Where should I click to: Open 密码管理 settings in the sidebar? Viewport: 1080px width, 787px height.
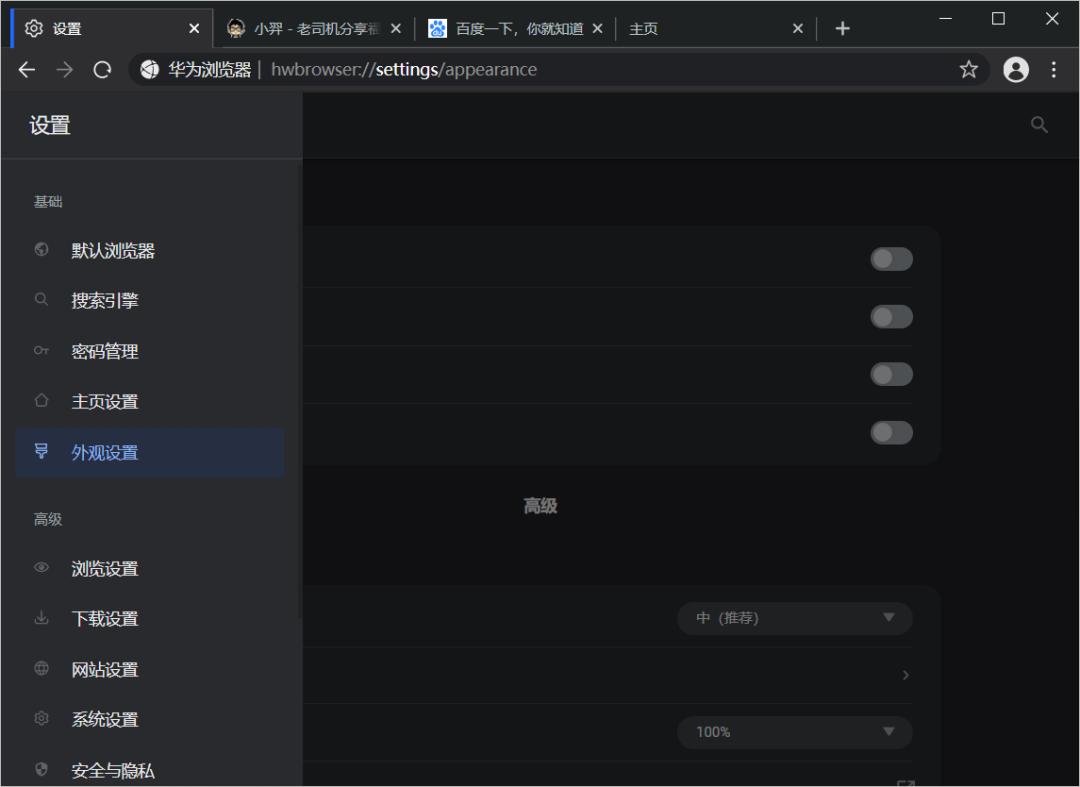[x=104, y=351]
